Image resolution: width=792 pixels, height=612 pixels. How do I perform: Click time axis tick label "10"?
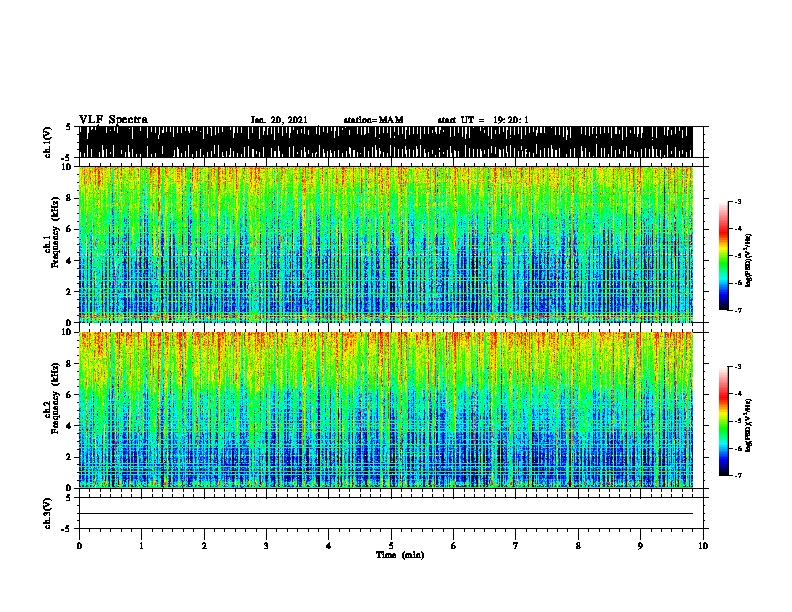pos(703,546)
